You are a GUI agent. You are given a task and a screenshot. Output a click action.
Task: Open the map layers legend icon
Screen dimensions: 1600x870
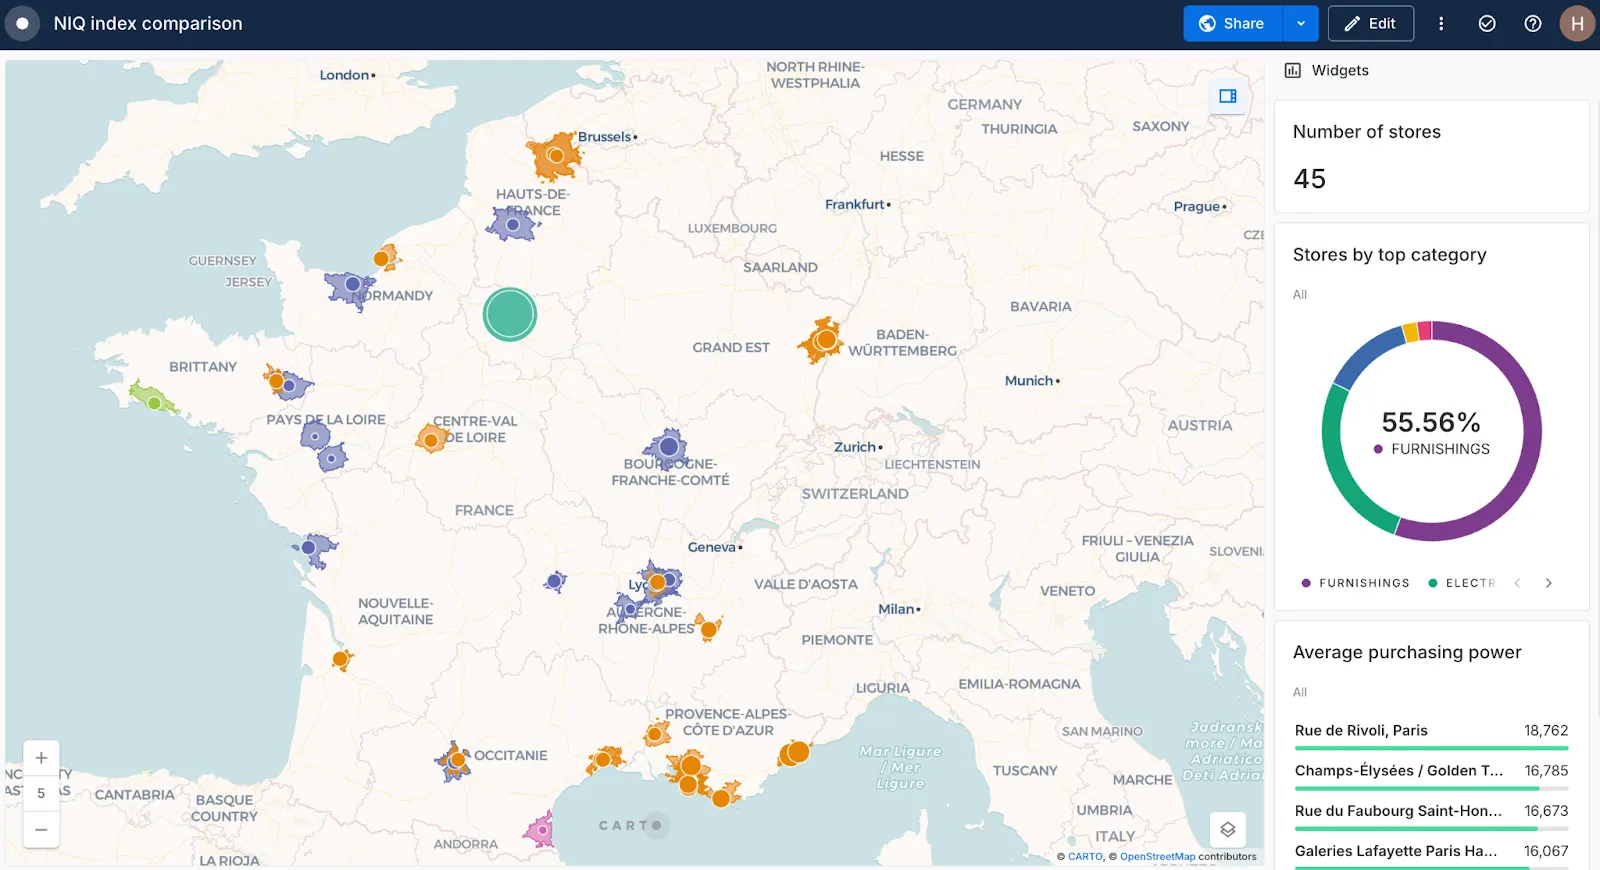pos(1228,829)
